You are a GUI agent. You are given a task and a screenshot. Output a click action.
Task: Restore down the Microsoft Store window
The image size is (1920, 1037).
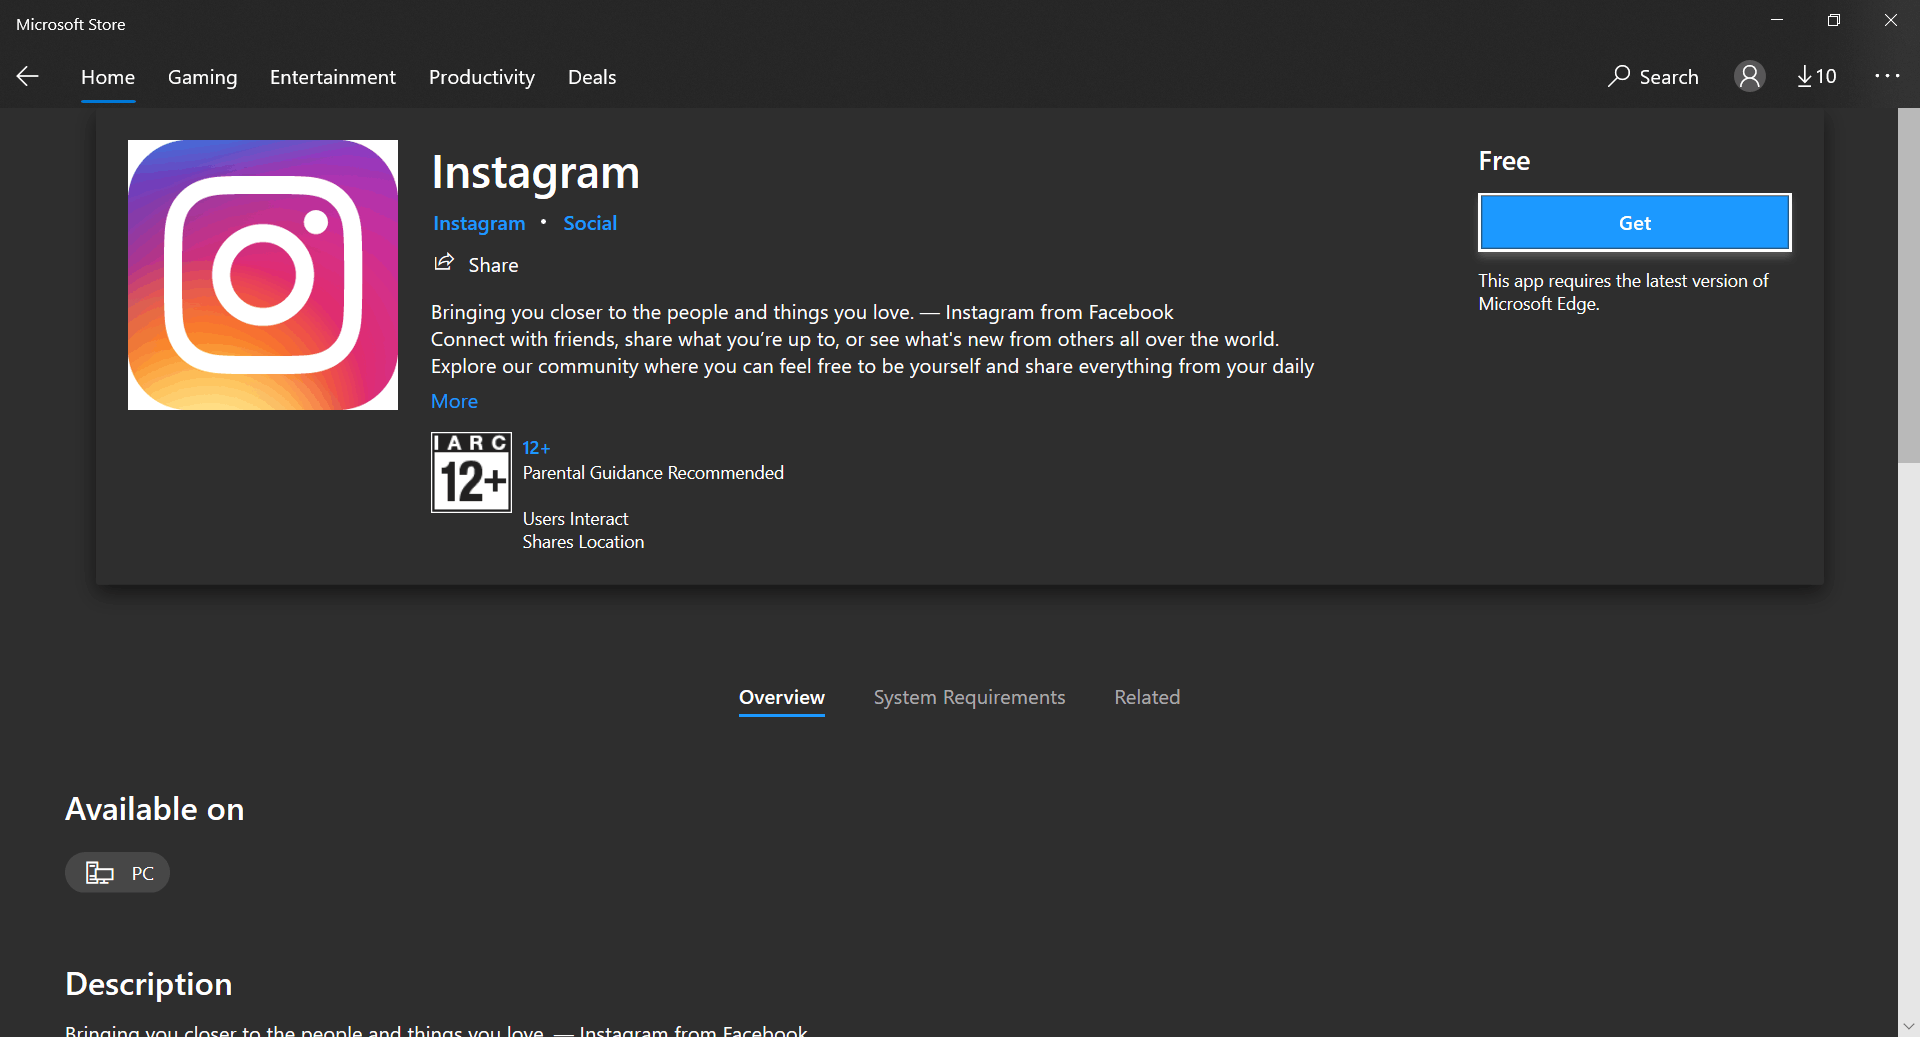(1833, 20)
